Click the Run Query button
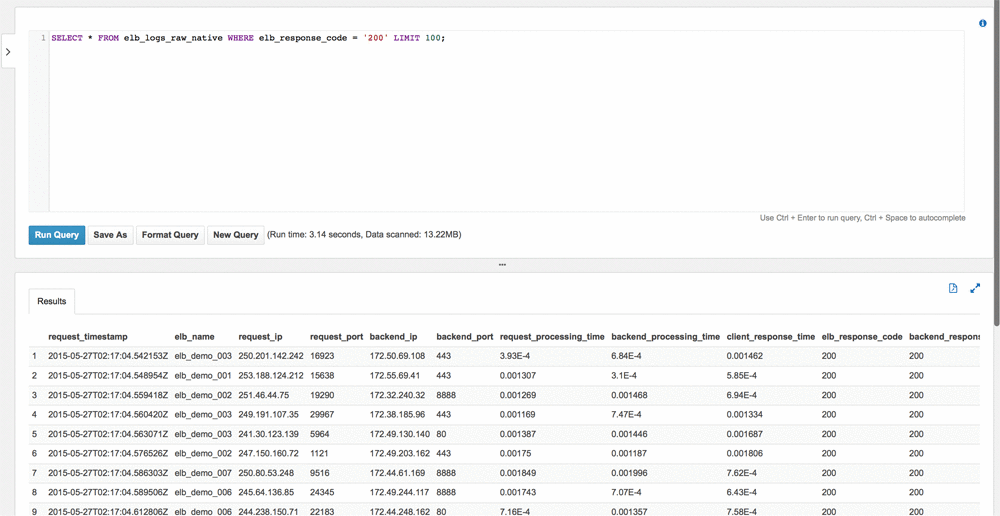This screenshot has height=516, width=1000. 57,235
